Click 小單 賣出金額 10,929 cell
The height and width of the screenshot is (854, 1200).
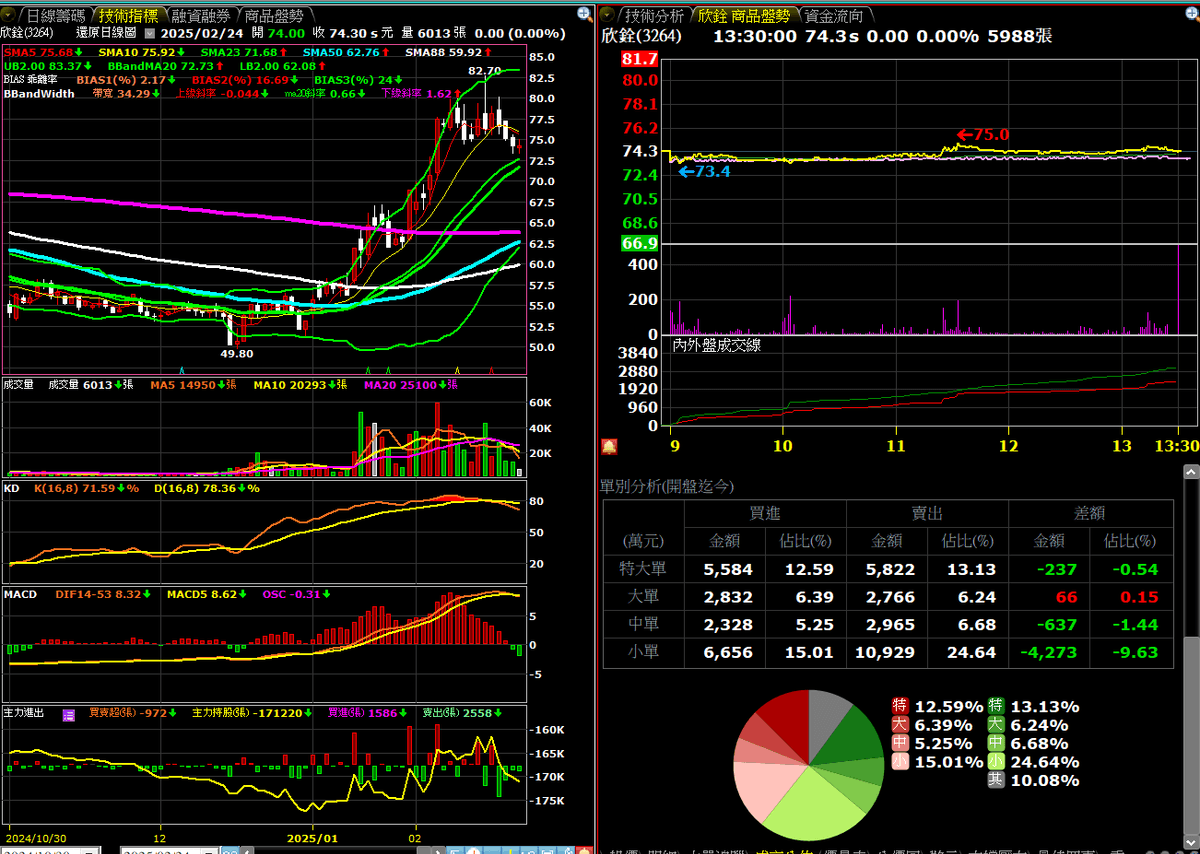click(885, 652)
